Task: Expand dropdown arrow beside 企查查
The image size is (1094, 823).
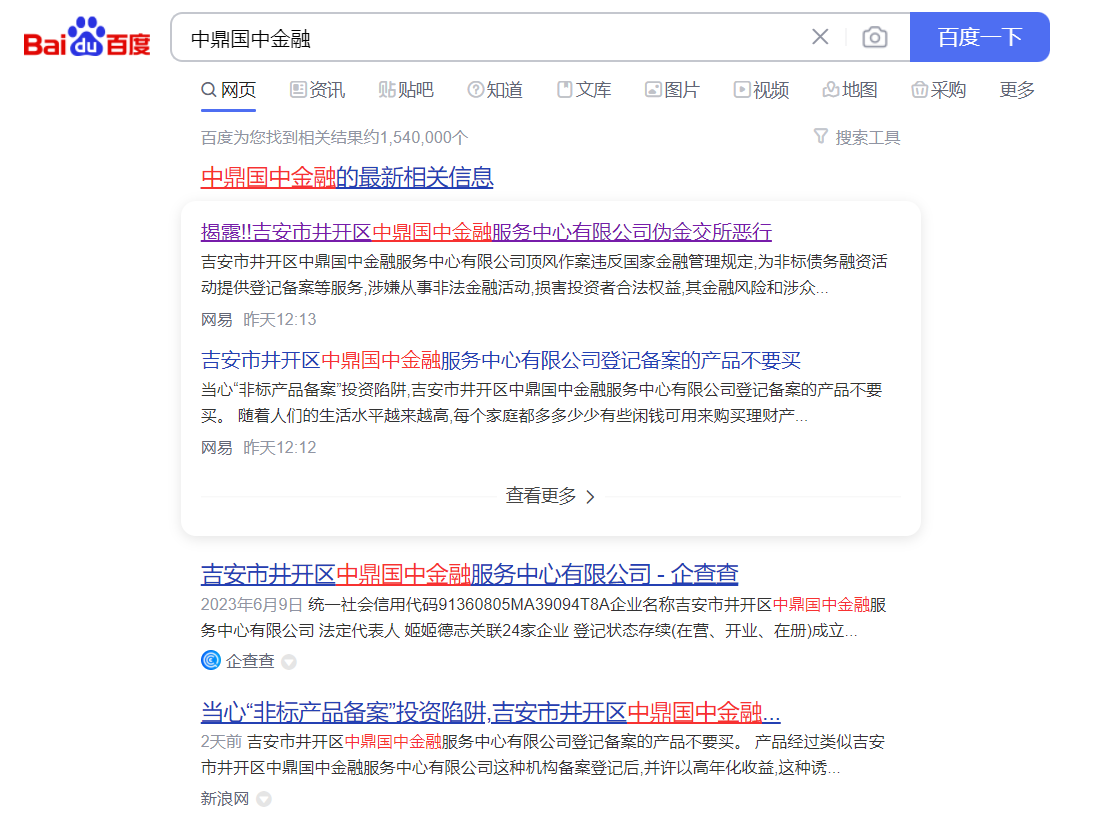Action: click(289, 661)
